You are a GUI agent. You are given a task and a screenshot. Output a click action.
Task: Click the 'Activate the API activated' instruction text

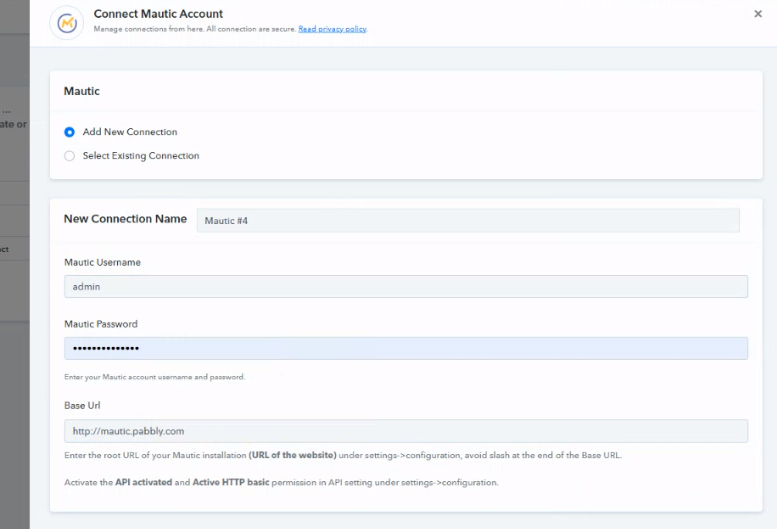(281, 482)
